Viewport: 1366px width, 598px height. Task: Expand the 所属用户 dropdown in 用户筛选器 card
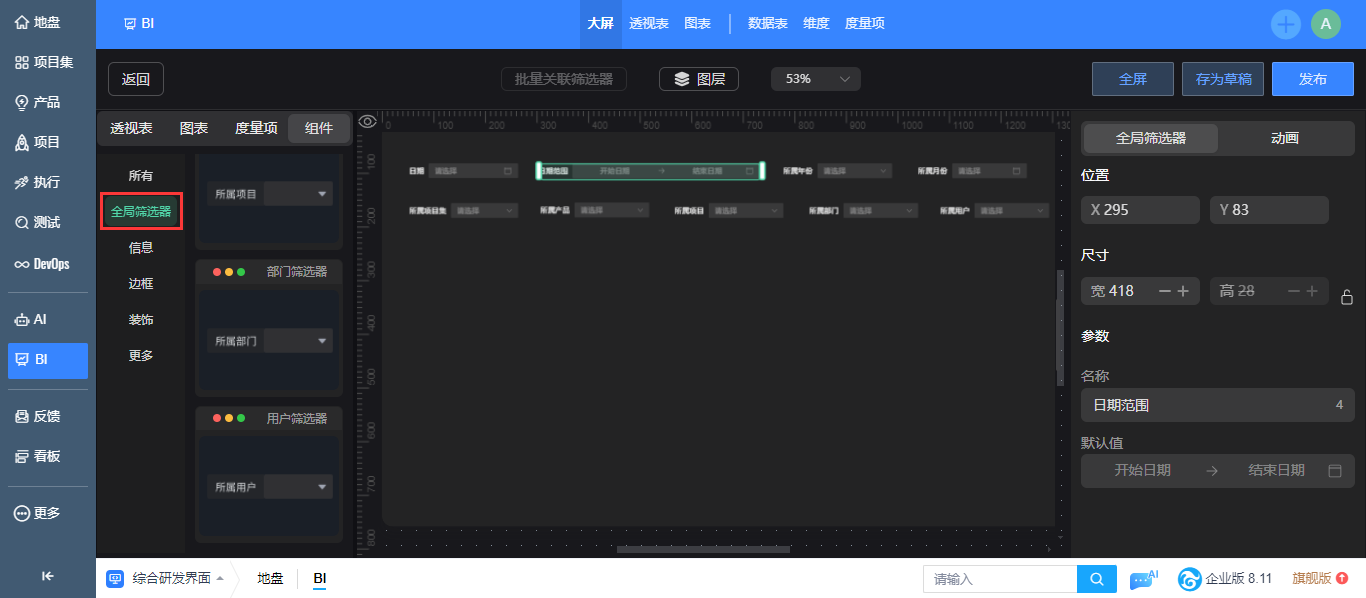pyautogui.click(x=299, y=487)
